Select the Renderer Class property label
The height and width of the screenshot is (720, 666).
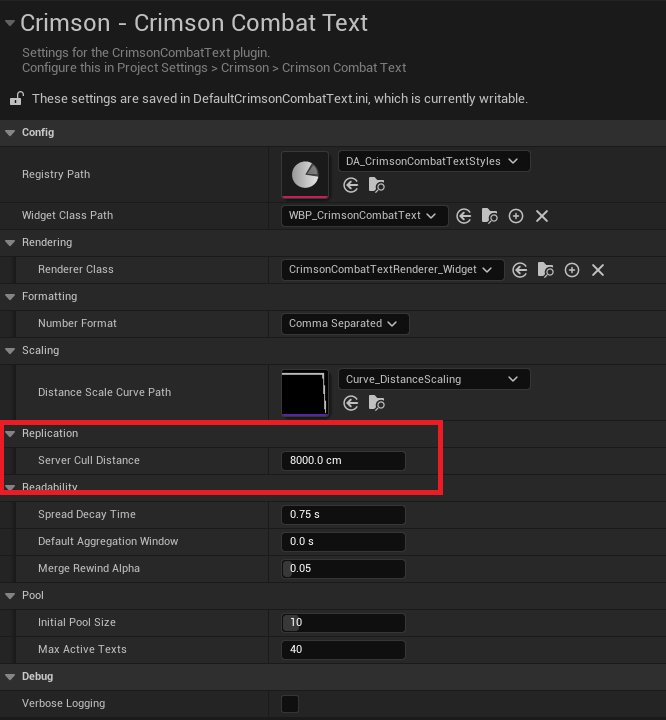pos(76,270)
